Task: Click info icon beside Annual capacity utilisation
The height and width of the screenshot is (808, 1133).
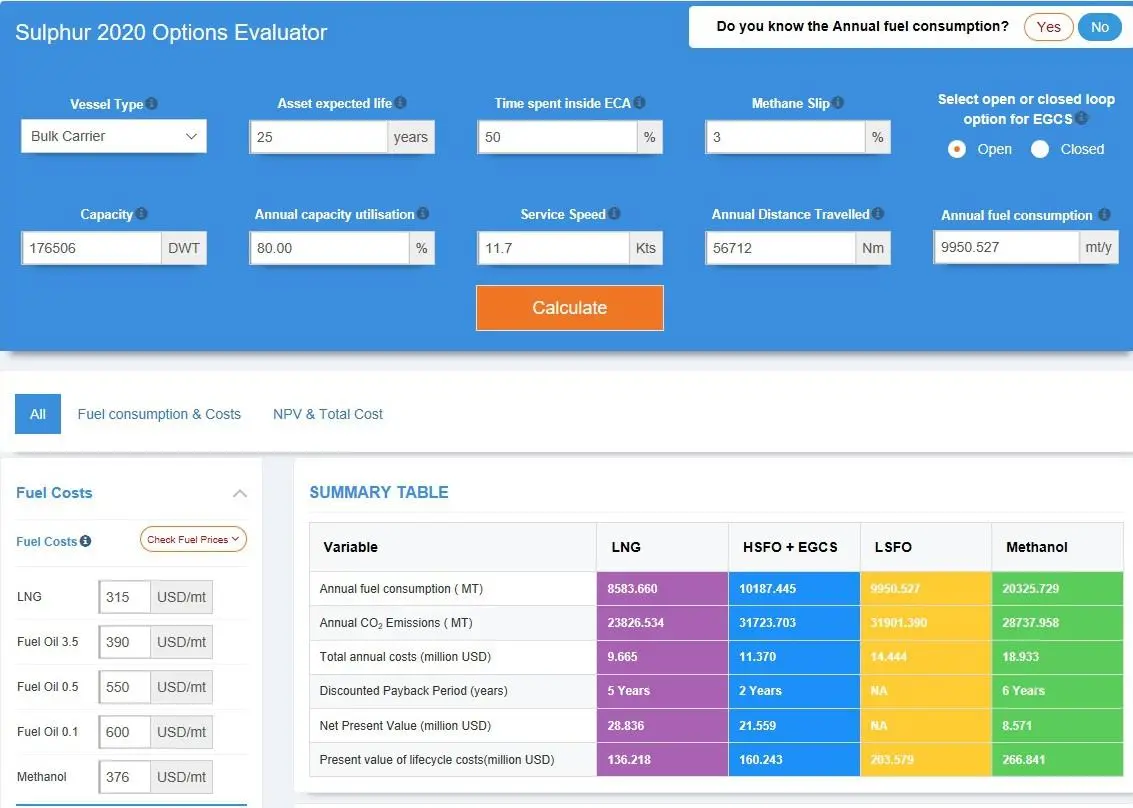Action: point(423,213)
